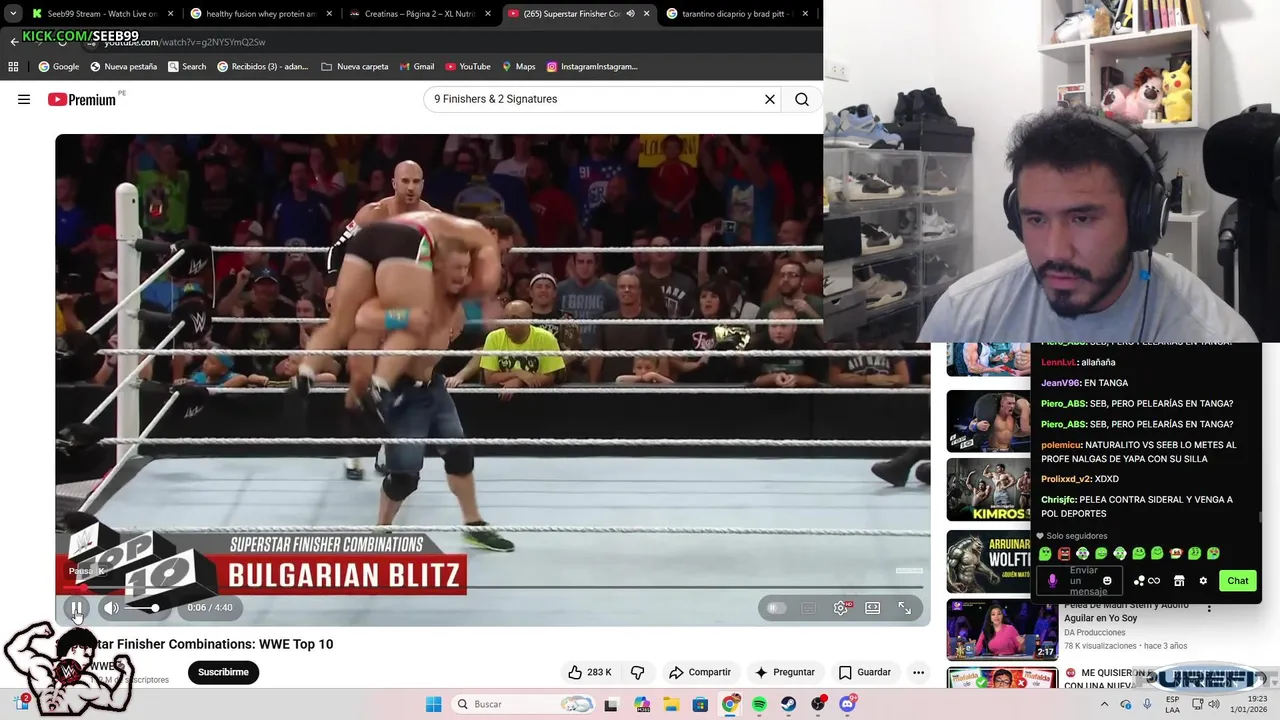
Task: Open Spotify from the taskbar
Action: point(759,704)
